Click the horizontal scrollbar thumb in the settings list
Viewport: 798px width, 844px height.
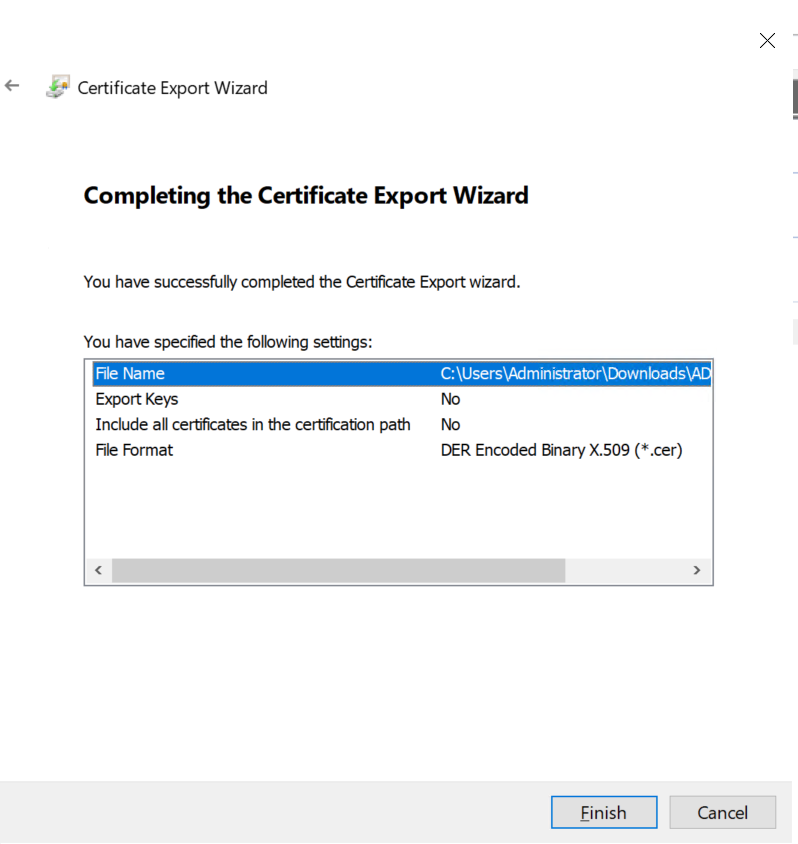tap(338, 570)
